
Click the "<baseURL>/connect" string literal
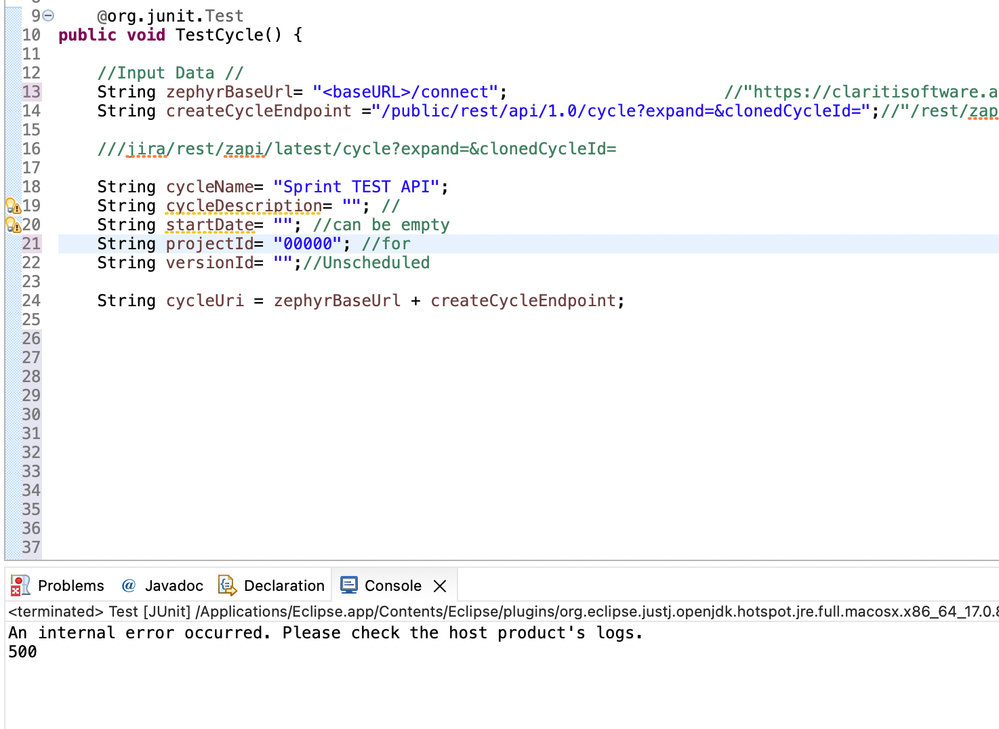405,92
